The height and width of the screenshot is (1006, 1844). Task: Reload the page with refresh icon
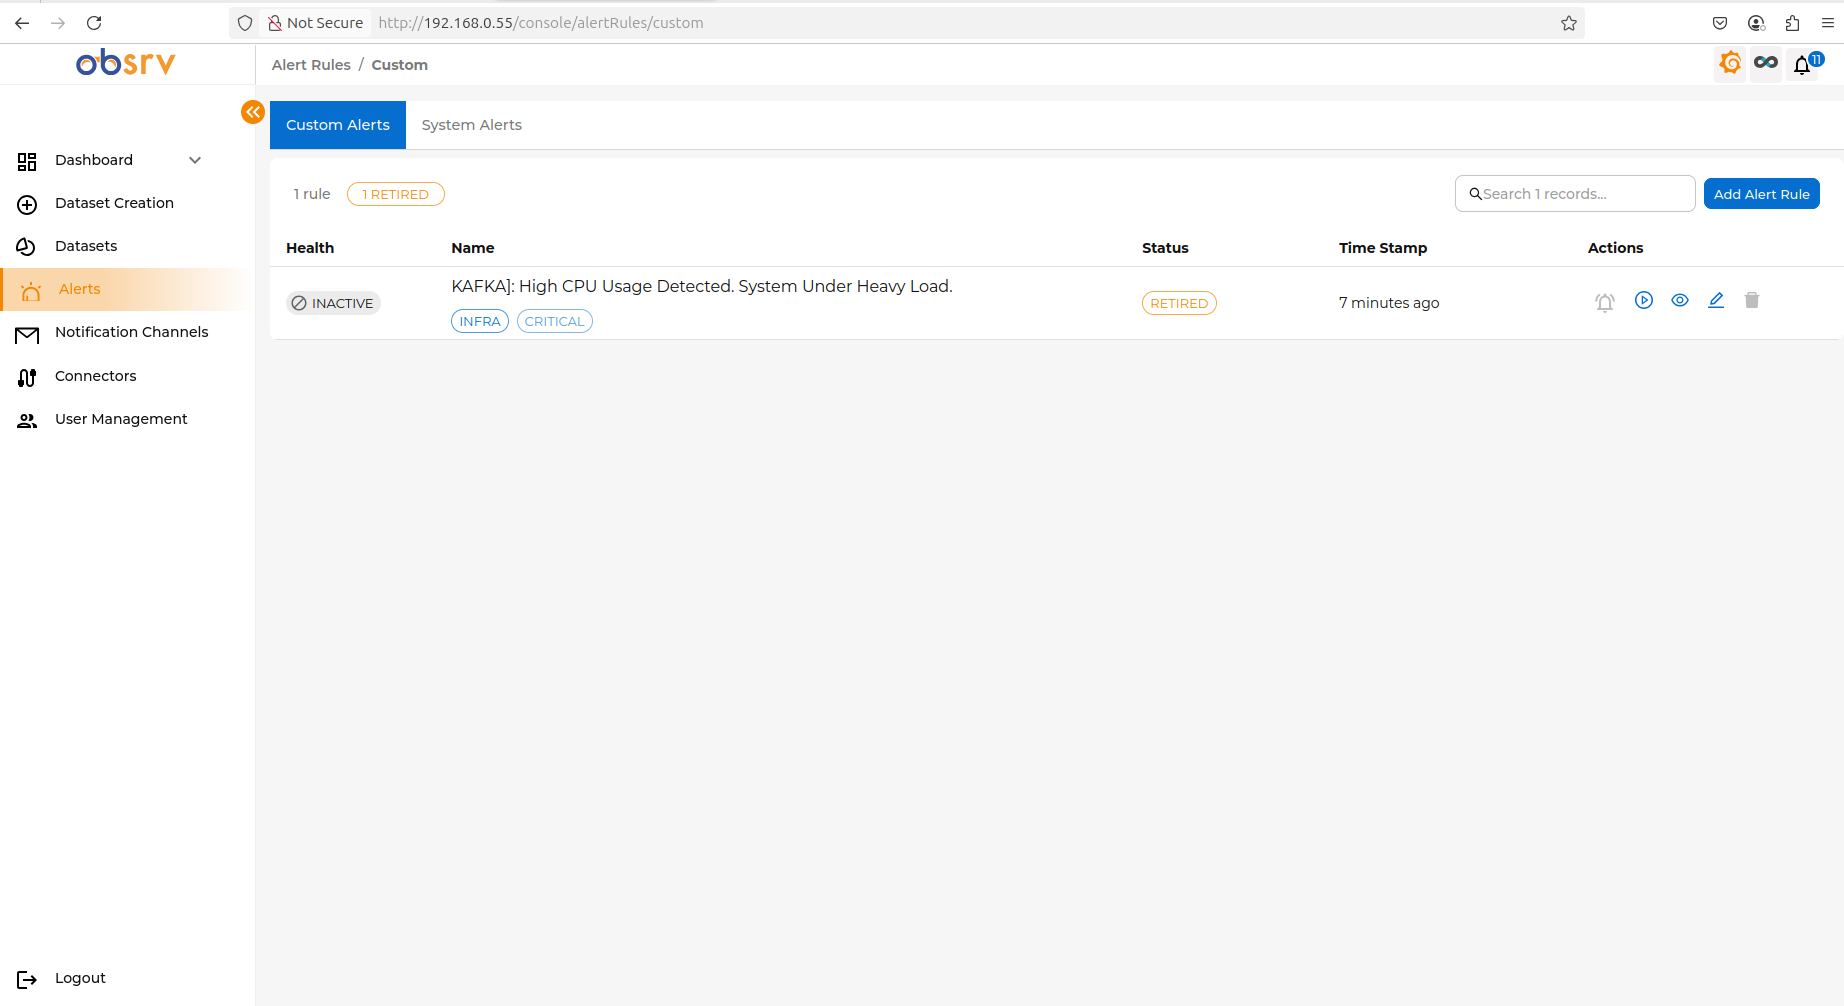coord(94,23)
